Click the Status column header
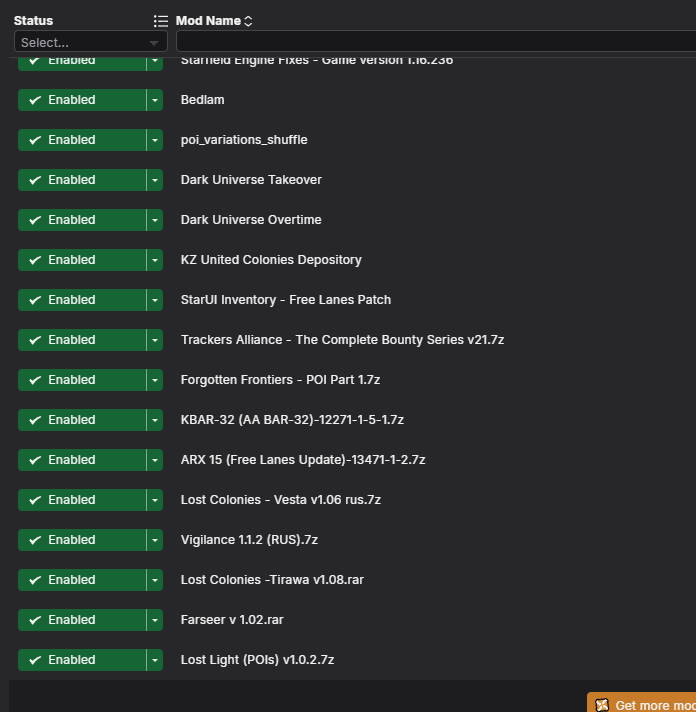Screen dimensions: 696x712 coord(33,21)
